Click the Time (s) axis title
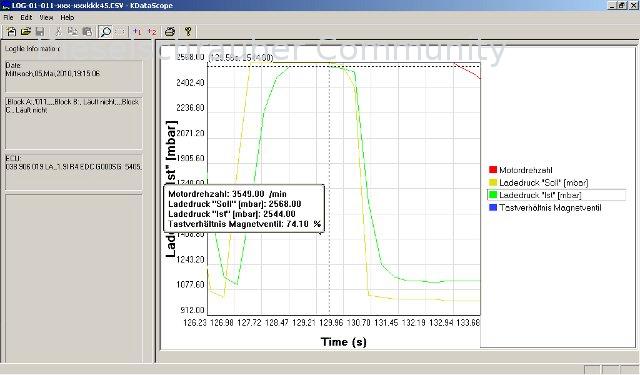This screenshot has width=640, height=375. coord(343,342)
